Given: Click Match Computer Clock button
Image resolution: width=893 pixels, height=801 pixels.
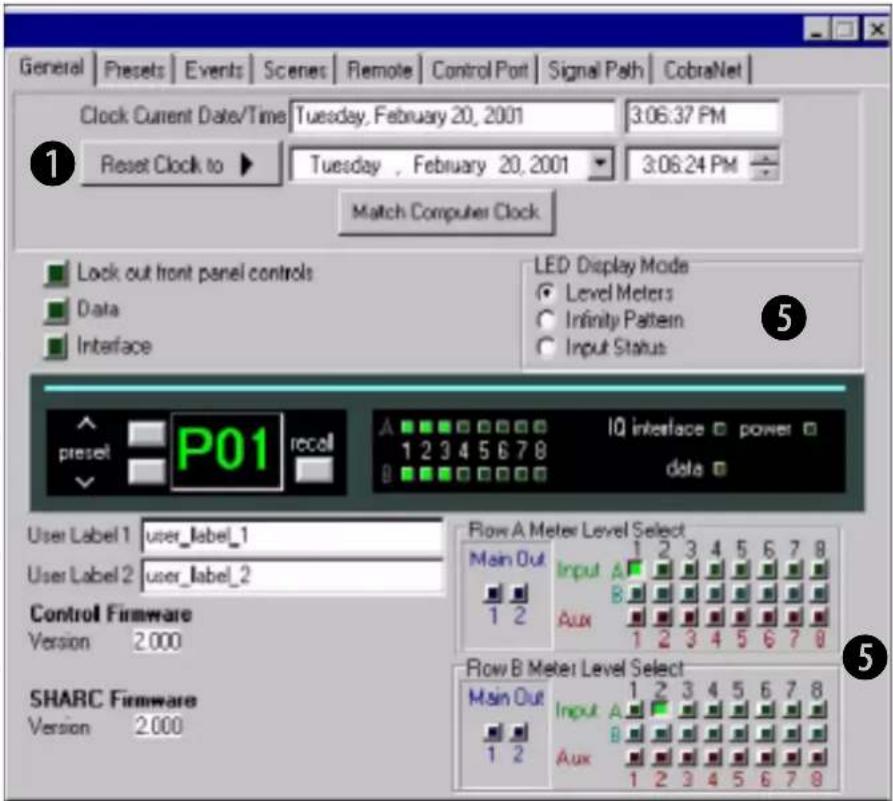Looking at the screenshot, I should (x=446, y=212).
